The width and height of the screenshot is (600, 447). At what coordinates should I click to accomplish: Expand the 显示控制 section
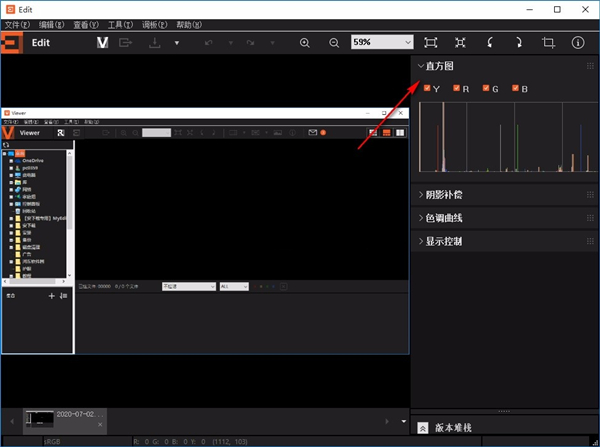pos(444,242)
